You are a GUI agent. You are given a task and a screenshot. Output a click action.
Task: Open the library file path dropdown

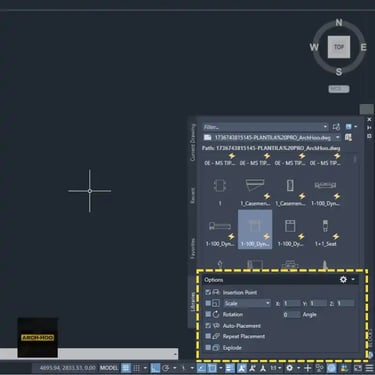(338, 137)
